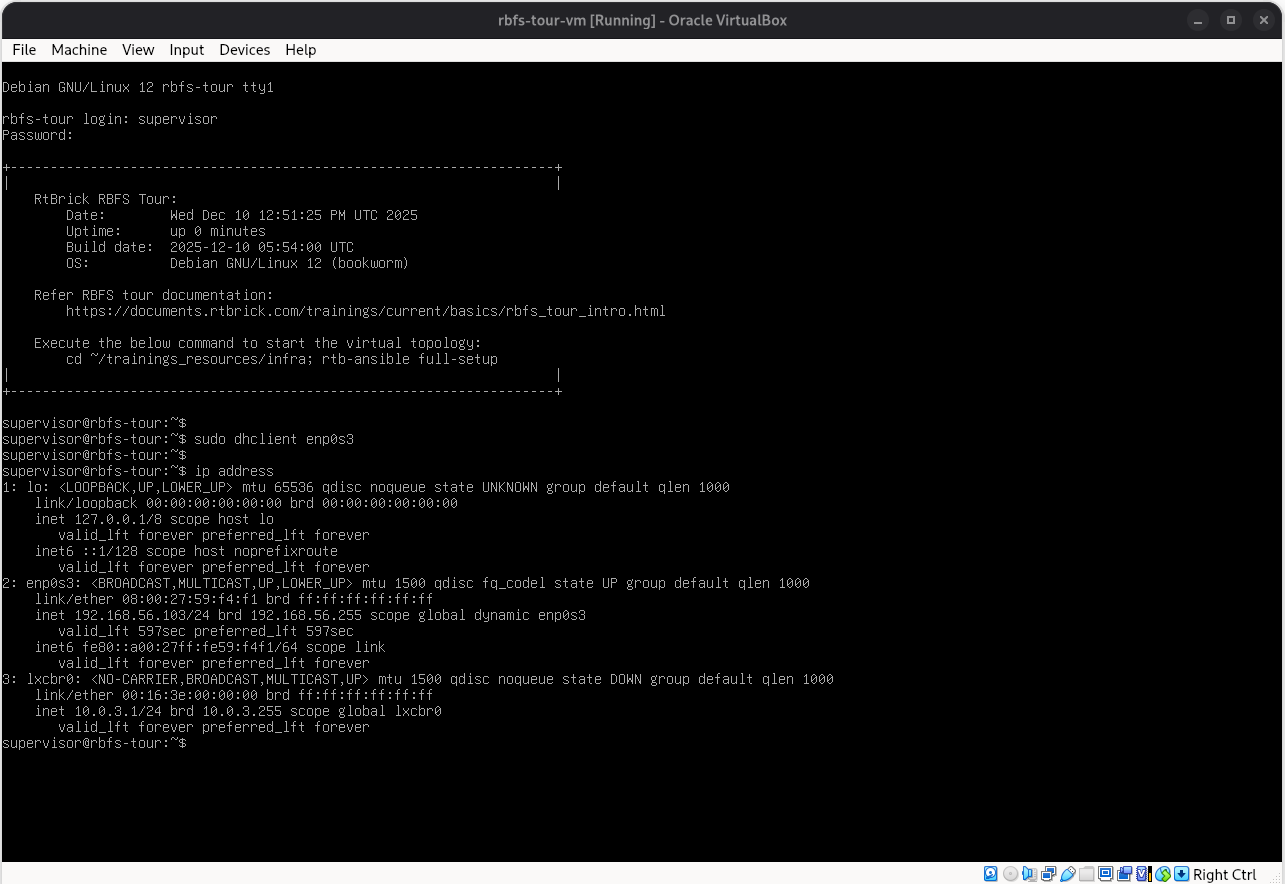Click the 'rtb-ansible full-setup' command text

410,359
